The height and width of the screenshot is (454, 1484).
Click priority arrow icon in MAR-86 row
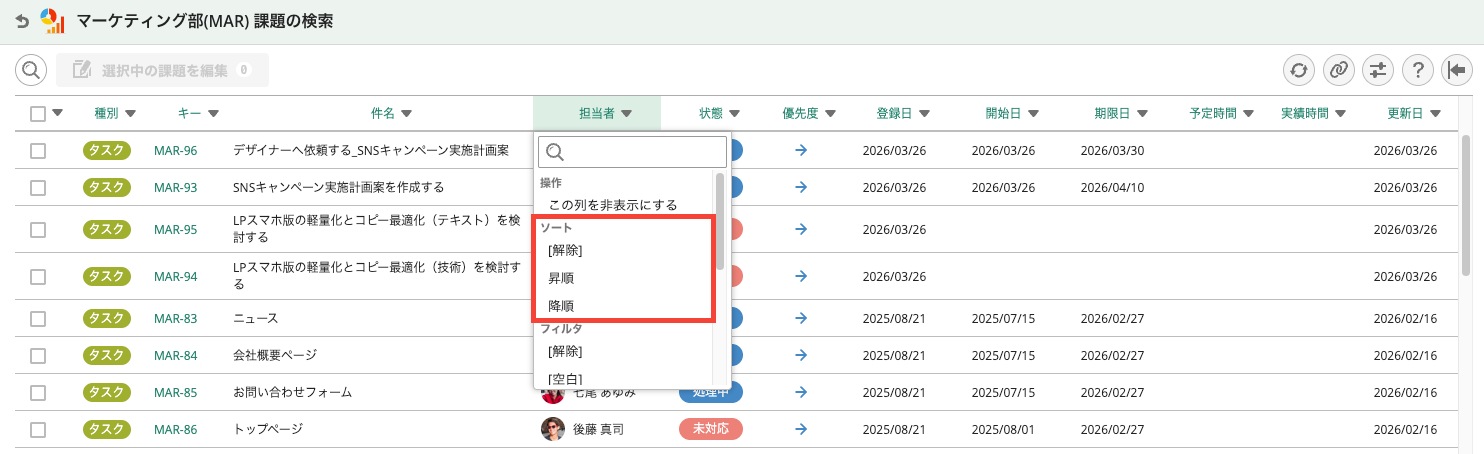[x=801, y=429]
